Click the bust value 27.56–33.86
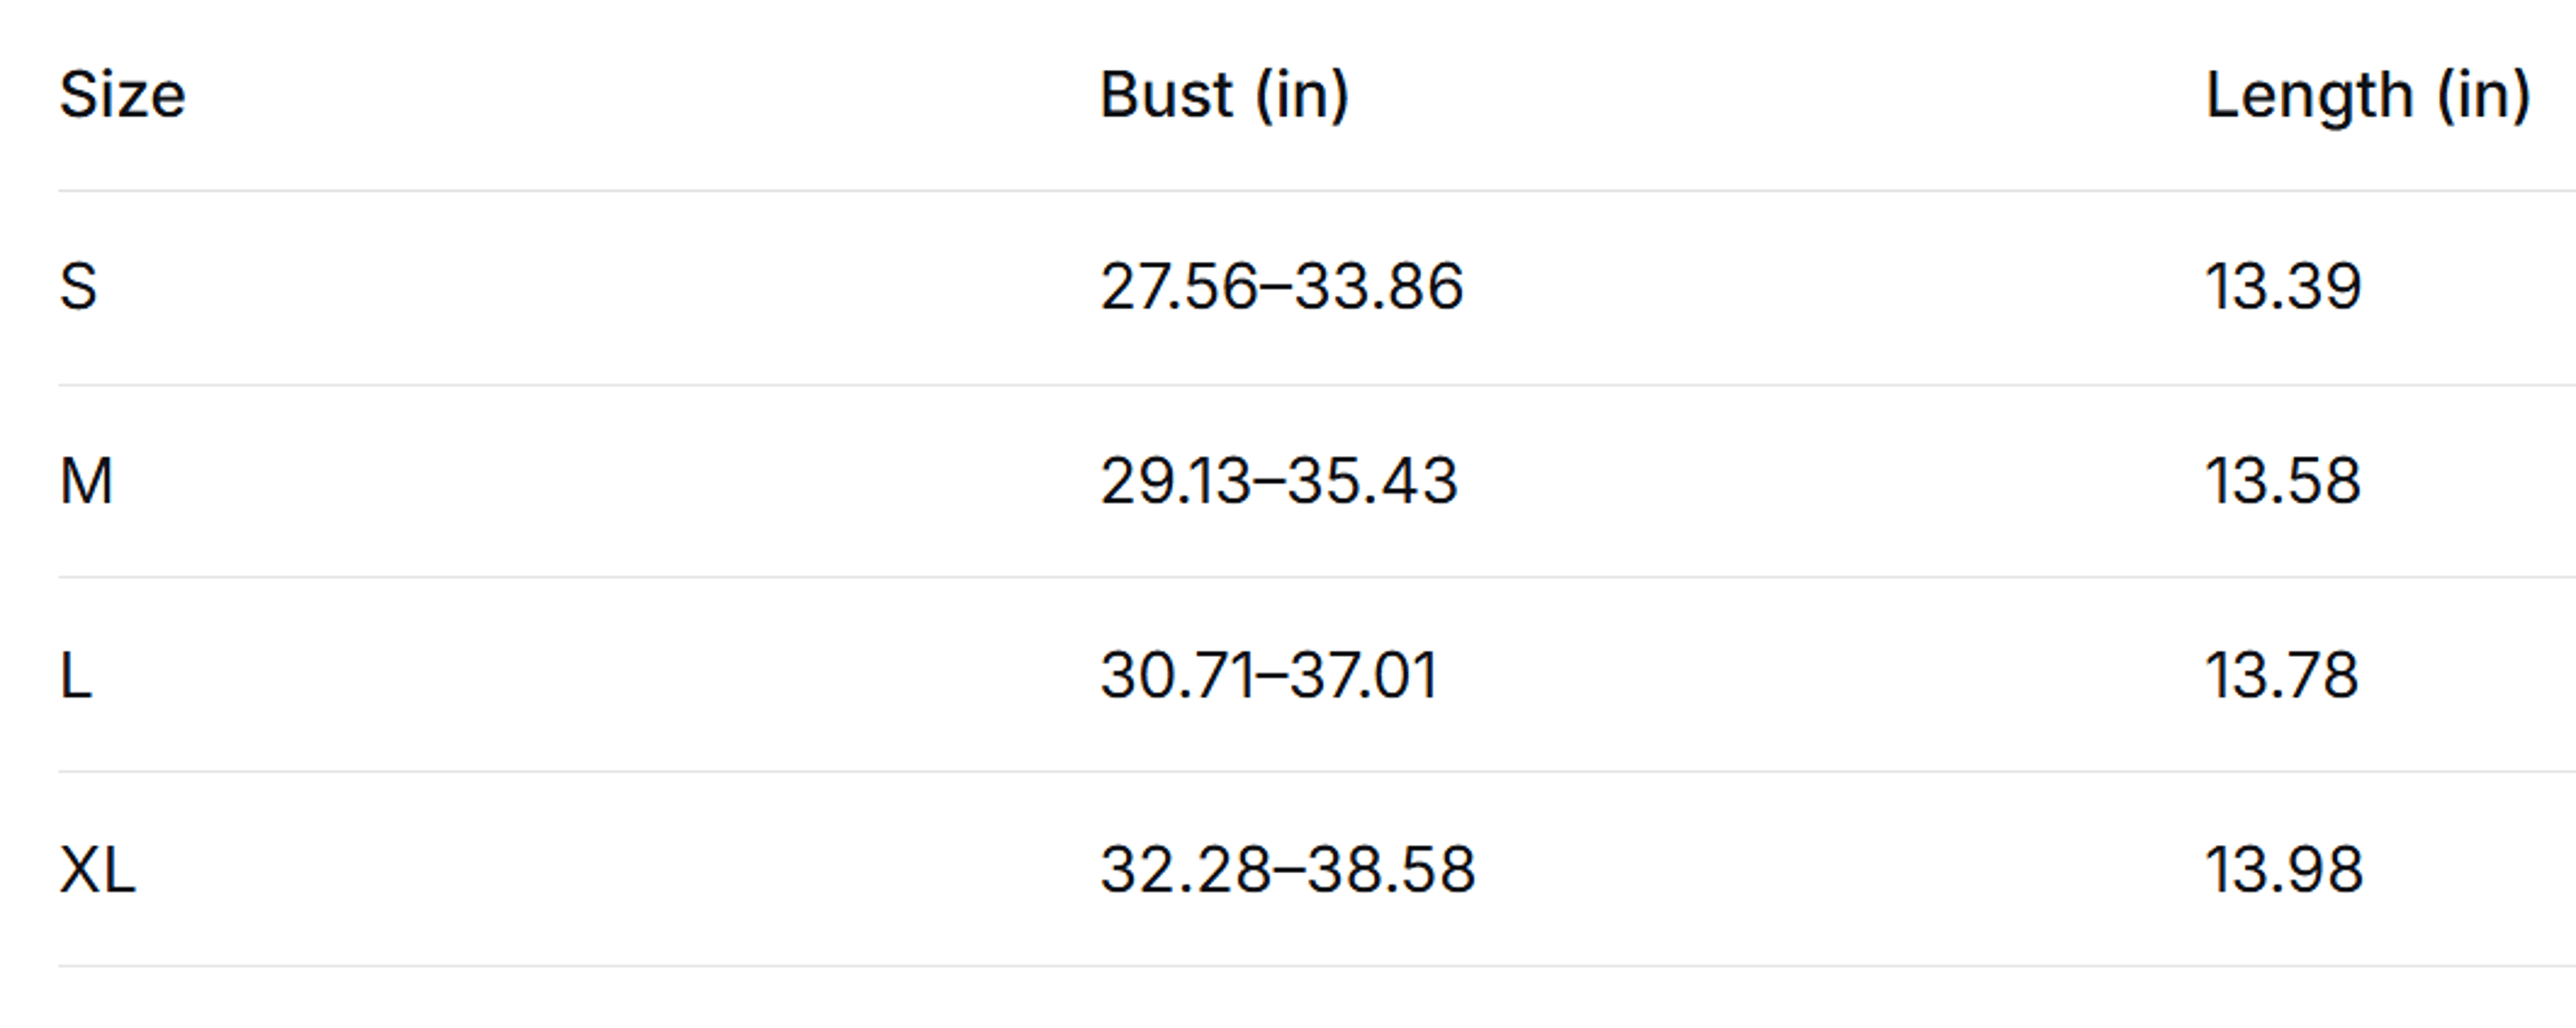 point(1281,287)
